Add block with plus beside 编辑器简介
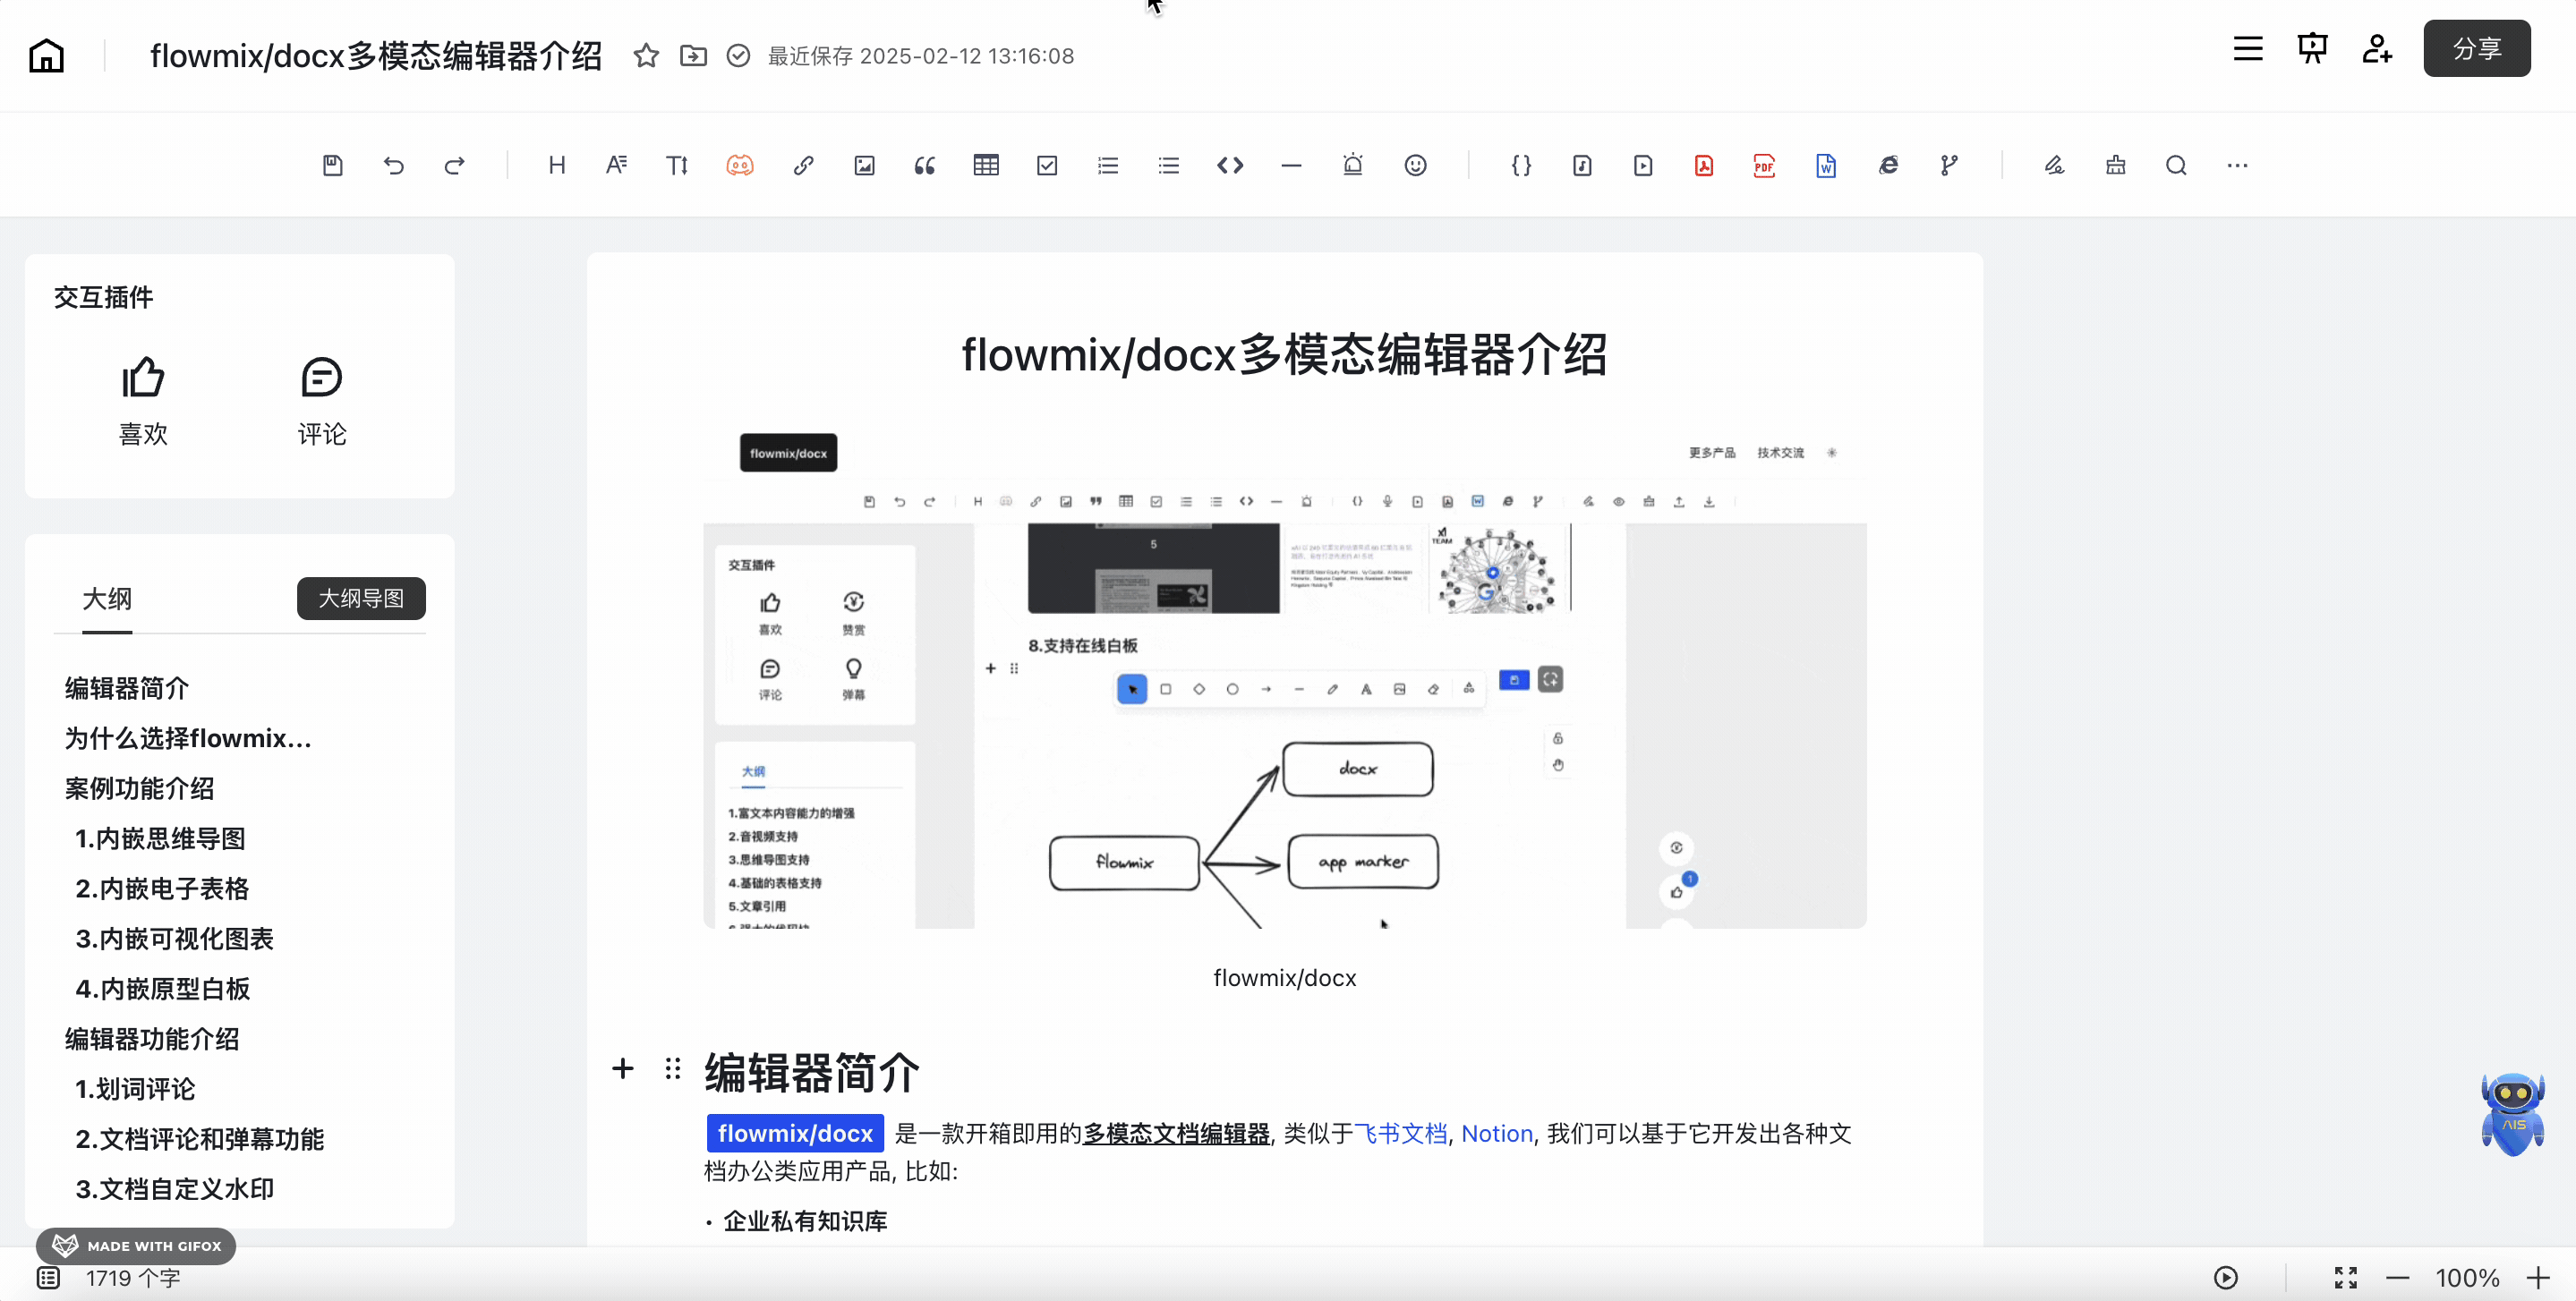The height and width of the screenshot is (1301, 2576). 622,1069
